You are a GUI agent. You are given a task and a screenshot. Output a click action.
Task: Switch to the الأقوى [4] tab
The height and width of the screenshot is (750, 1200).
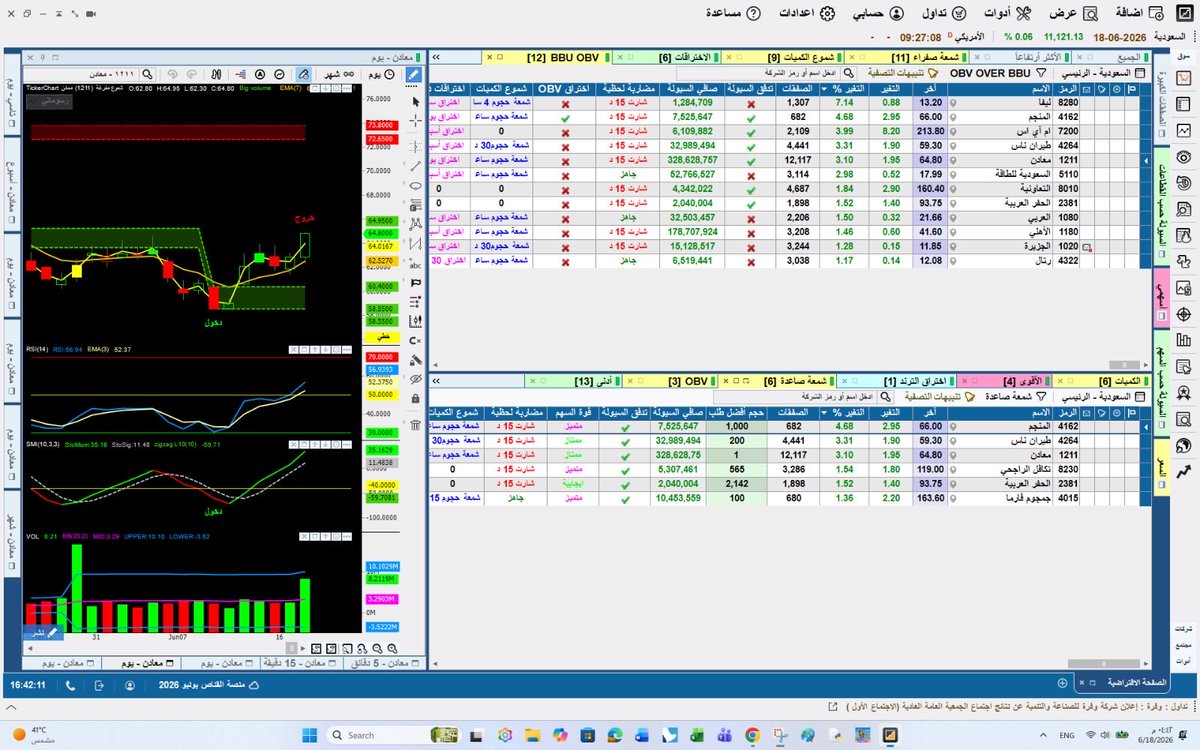point(1002,382)
